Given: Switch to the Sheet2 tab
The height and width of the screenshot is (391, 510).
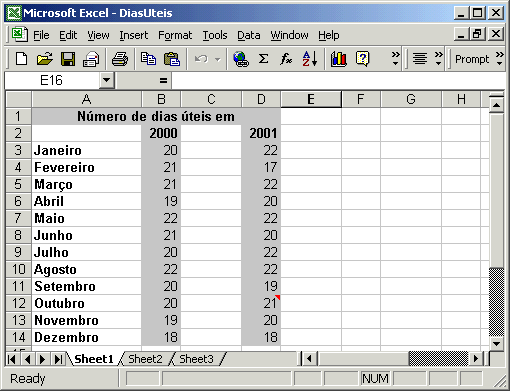Looking at the screenshot, I should pyautogui.click(x=145, y=359).
